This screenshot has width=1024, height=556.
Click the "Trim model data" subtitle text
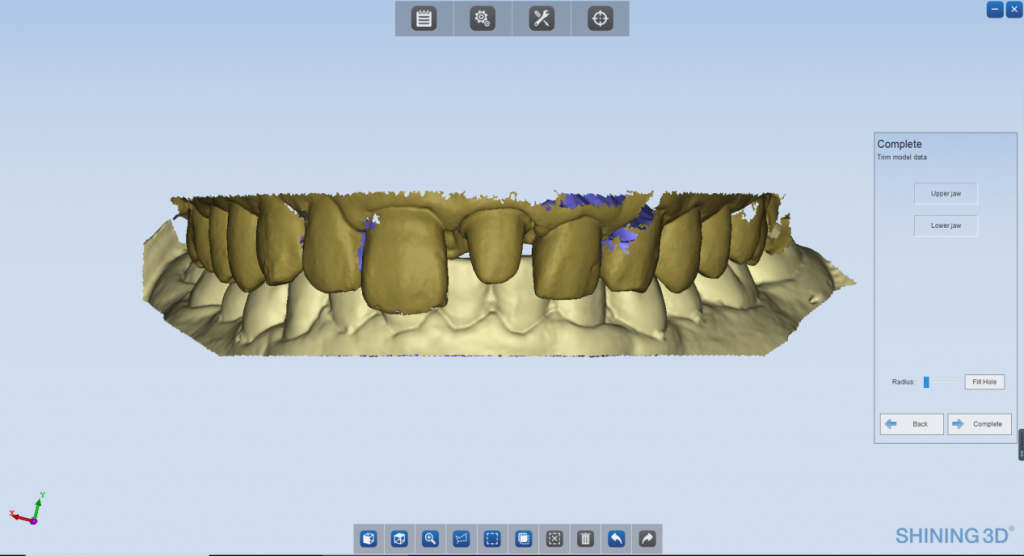[x=902, y=157]
